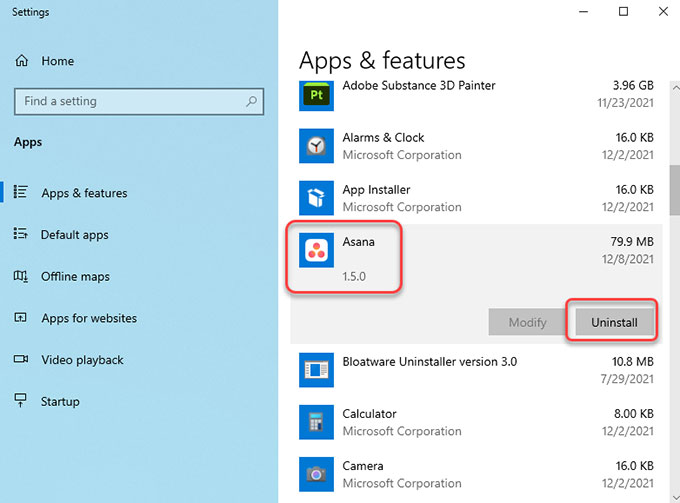Select the Calculator entry name
Viewport: 680px width, 503px height.
[369, 414]
